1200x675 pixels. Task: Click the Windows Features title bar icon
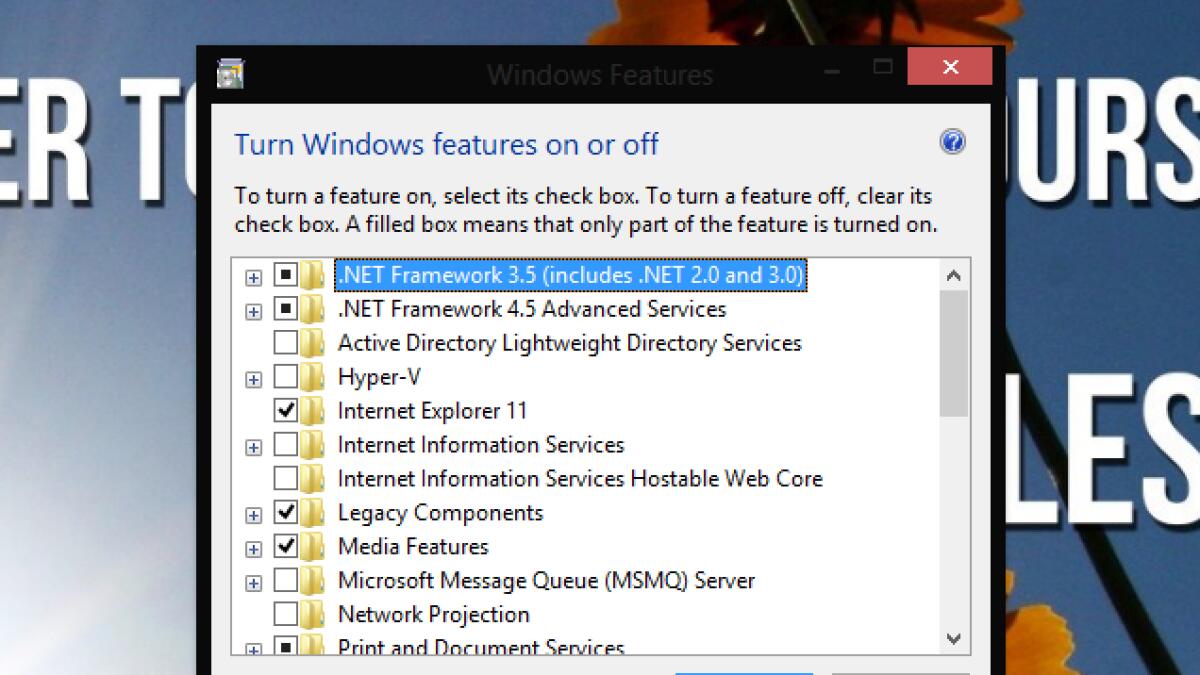[231, 72]
